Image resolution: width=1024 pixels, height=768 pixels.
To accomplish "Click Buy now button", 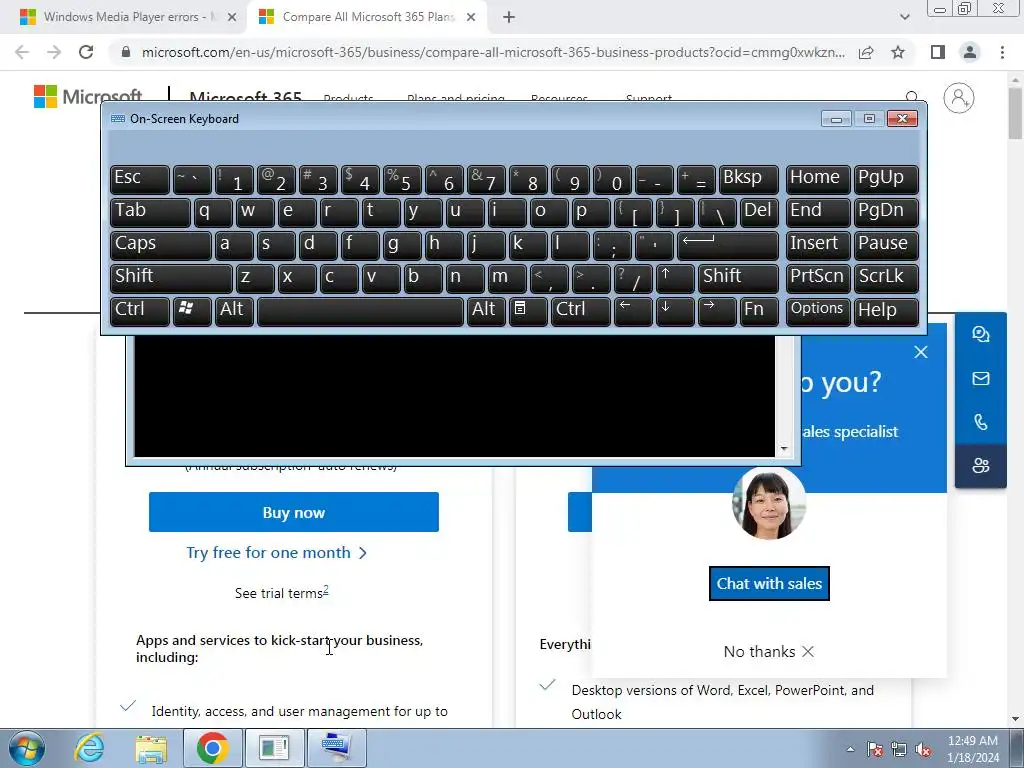I will click(294, 512).
